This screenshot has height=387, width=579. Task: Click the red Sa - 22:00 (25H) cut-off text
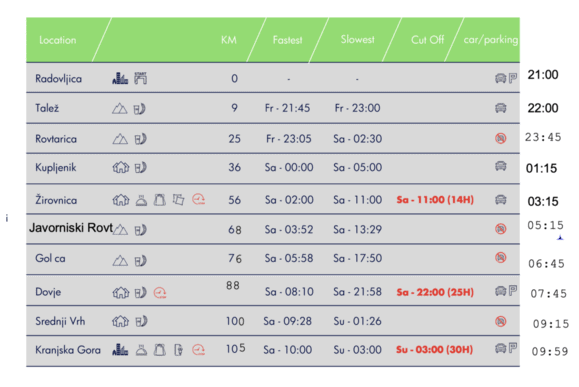(x=435, y=292)
